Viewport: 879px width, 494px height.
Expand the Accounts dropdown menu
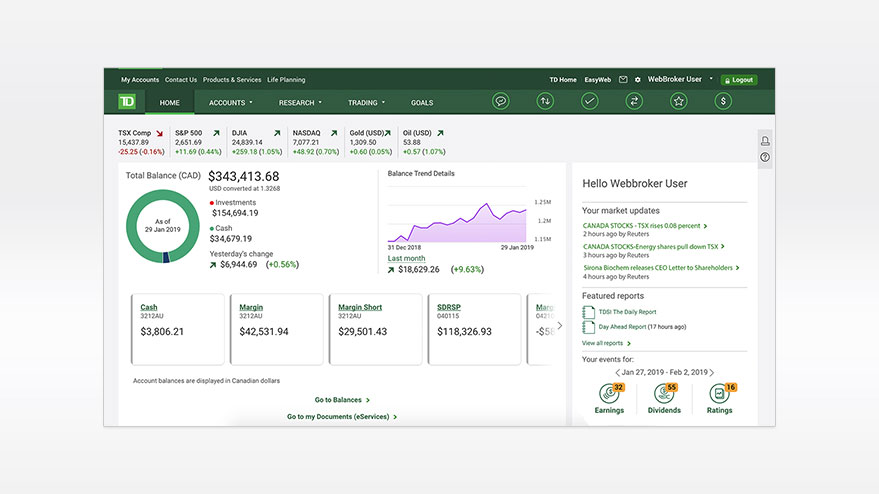click(x=230, y=103)
